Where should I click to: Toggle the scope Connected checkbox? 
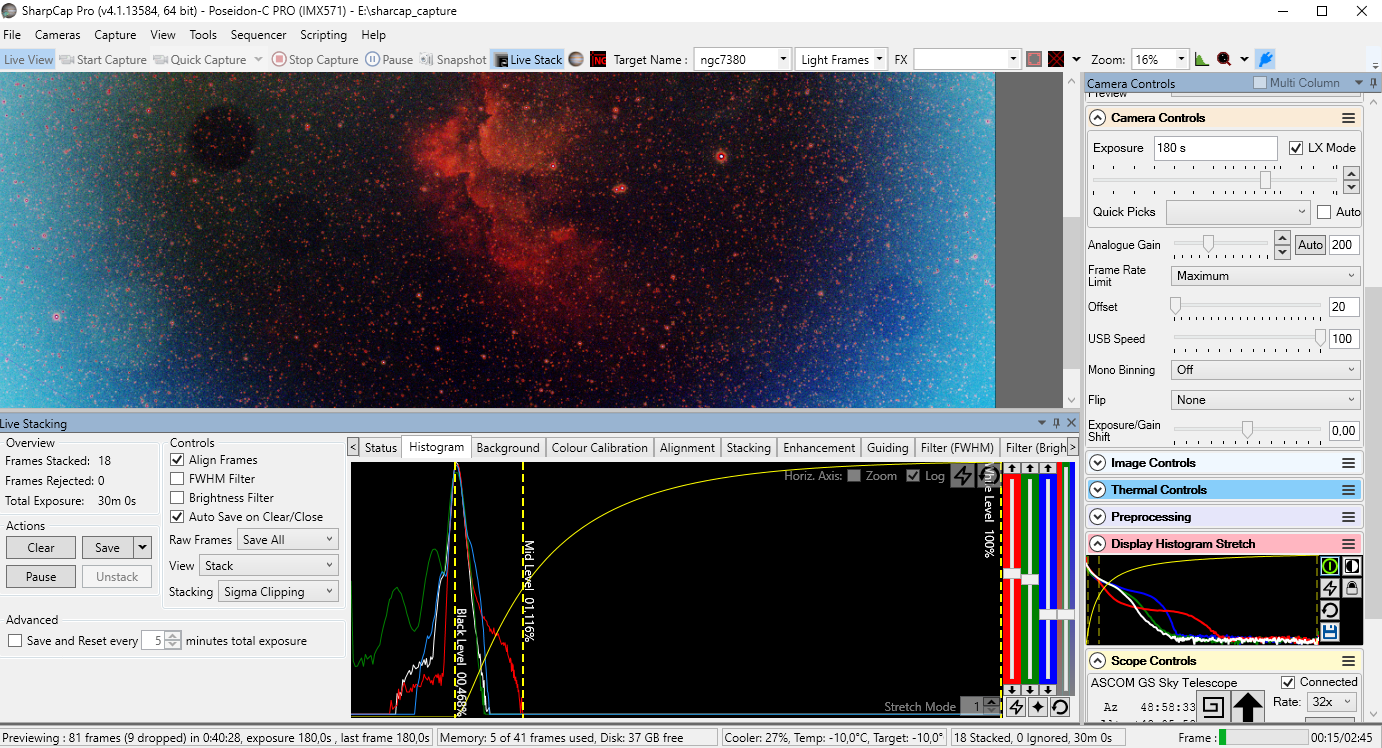click(1288, 682)
